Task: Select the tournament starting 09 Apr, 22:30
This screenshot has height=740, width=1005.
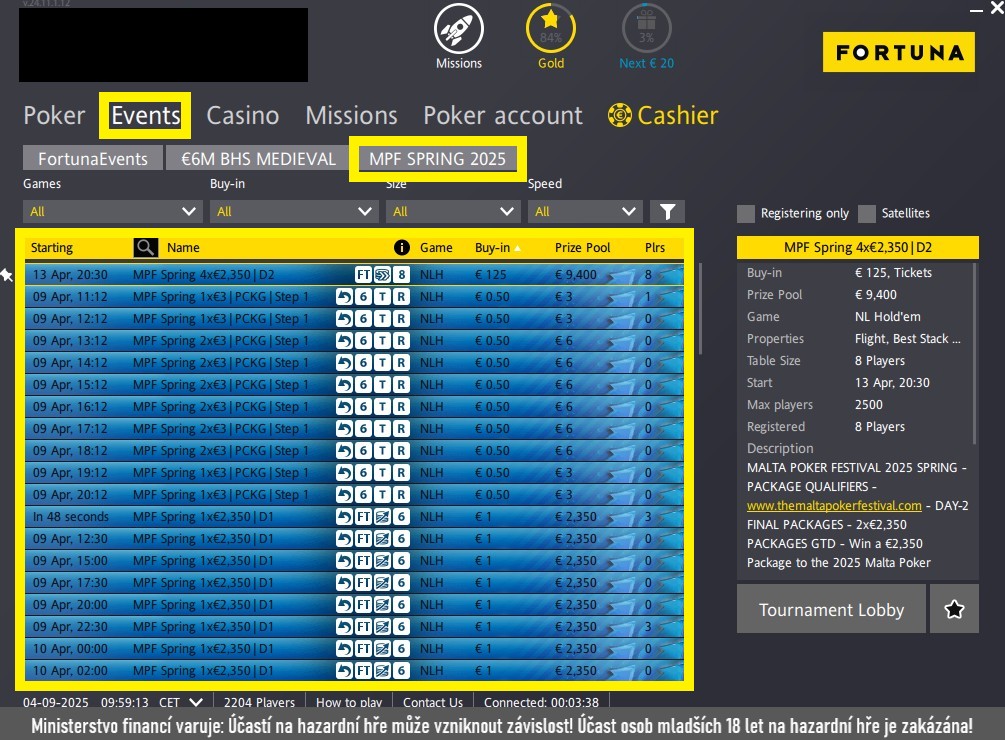Action: point(354,627)
